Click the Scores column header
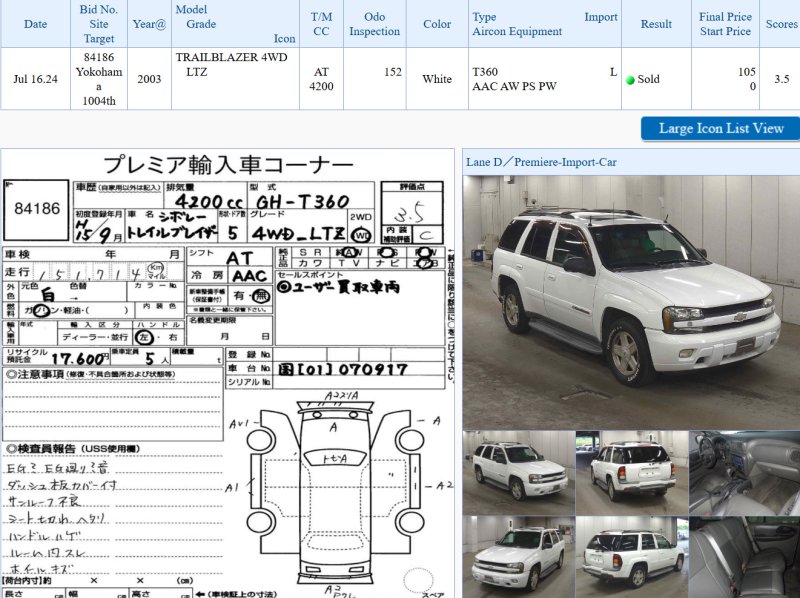The image size is (800, 598). (x=781, y=24)
